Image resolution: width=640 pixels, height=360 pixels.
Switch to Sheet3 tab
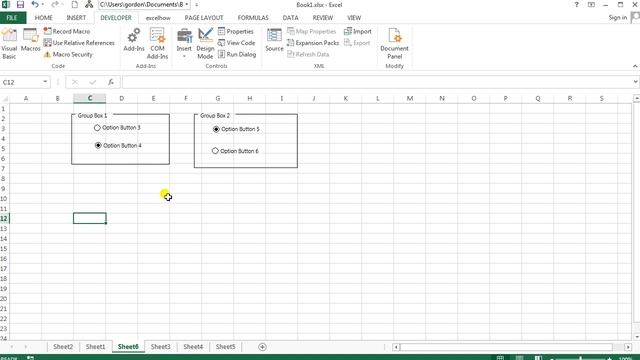tap(160, 347)
